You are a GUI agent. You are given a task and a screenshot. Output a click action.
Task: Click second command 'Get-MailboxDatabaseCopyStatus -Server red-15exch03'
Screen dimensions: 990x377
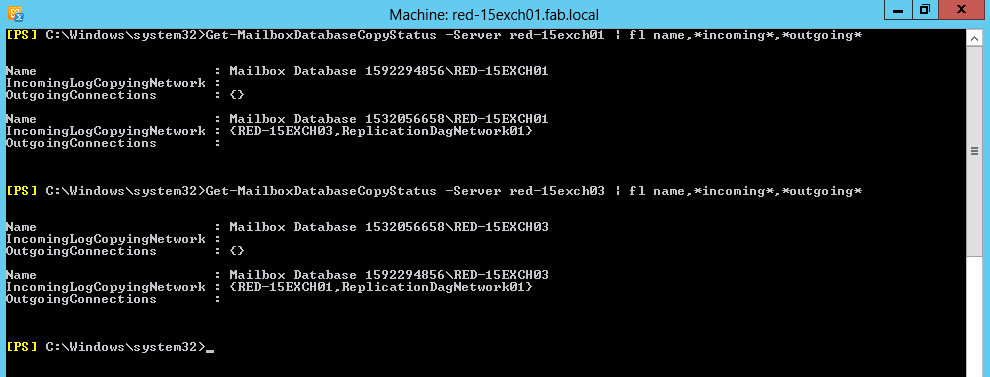coord(405,191)
